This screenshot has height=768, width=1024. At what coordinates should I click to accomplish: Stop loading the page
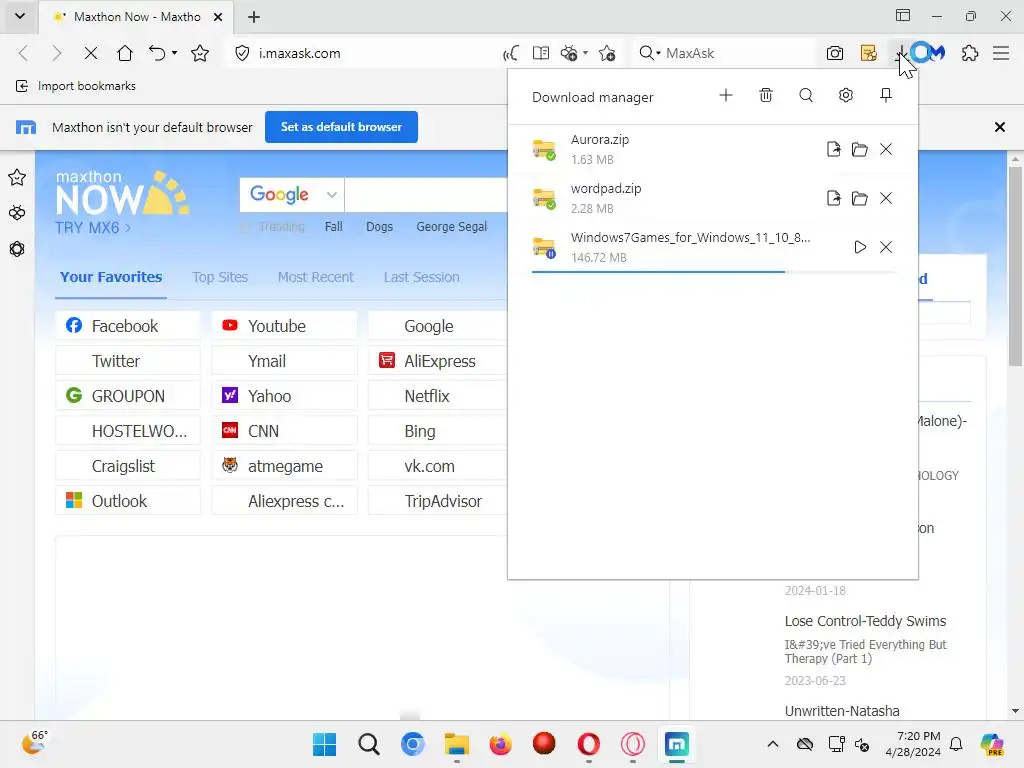coord(91,53)
